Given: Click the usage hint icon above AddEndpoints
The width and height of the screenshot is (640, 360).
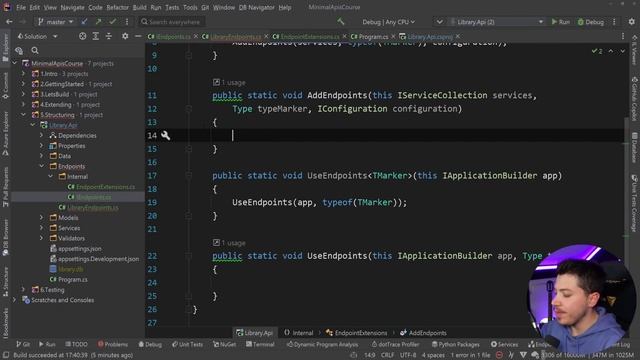Looking at the screenshot, I should pos(216,82).
